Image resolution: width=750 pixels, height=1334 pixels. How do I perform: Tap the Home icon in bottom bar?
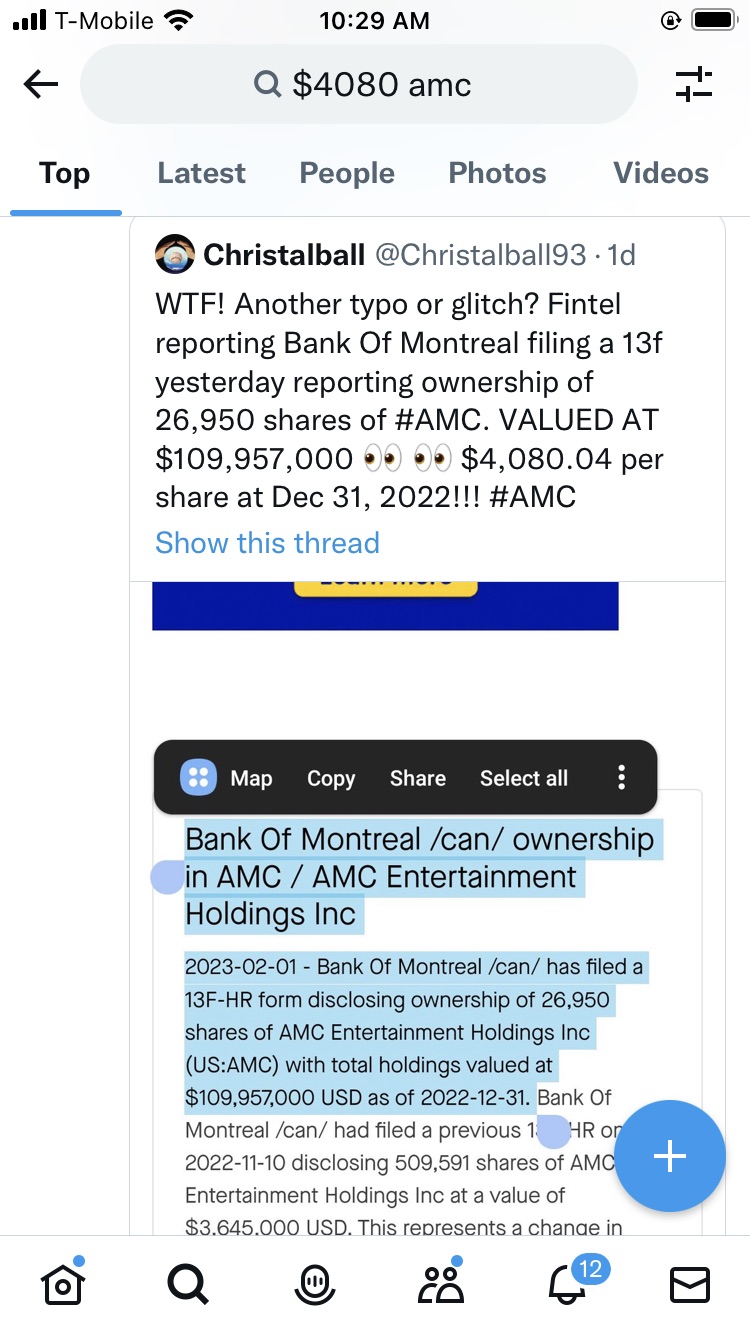click(x=60, y=1284)
